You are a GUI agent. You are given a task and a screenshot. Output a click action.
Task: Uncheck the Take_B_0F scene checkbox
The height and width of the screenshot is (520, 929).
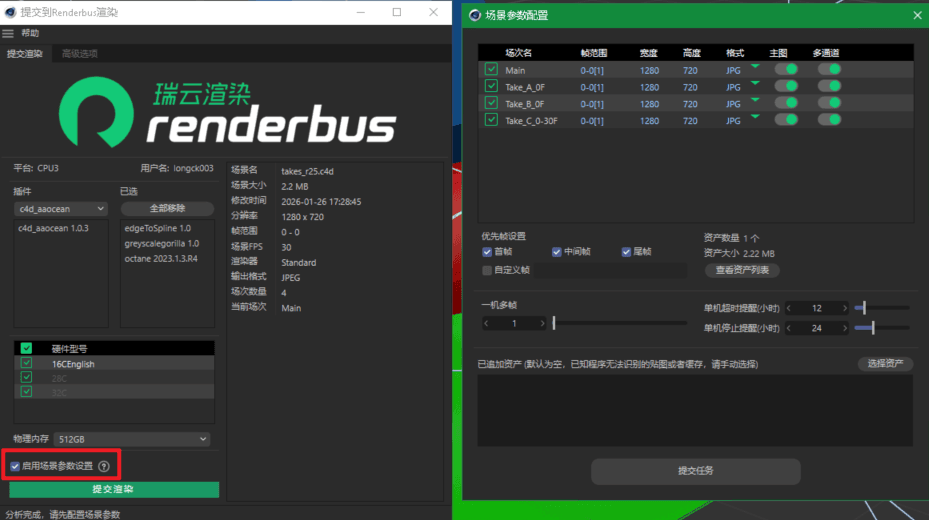pos(491,103)
